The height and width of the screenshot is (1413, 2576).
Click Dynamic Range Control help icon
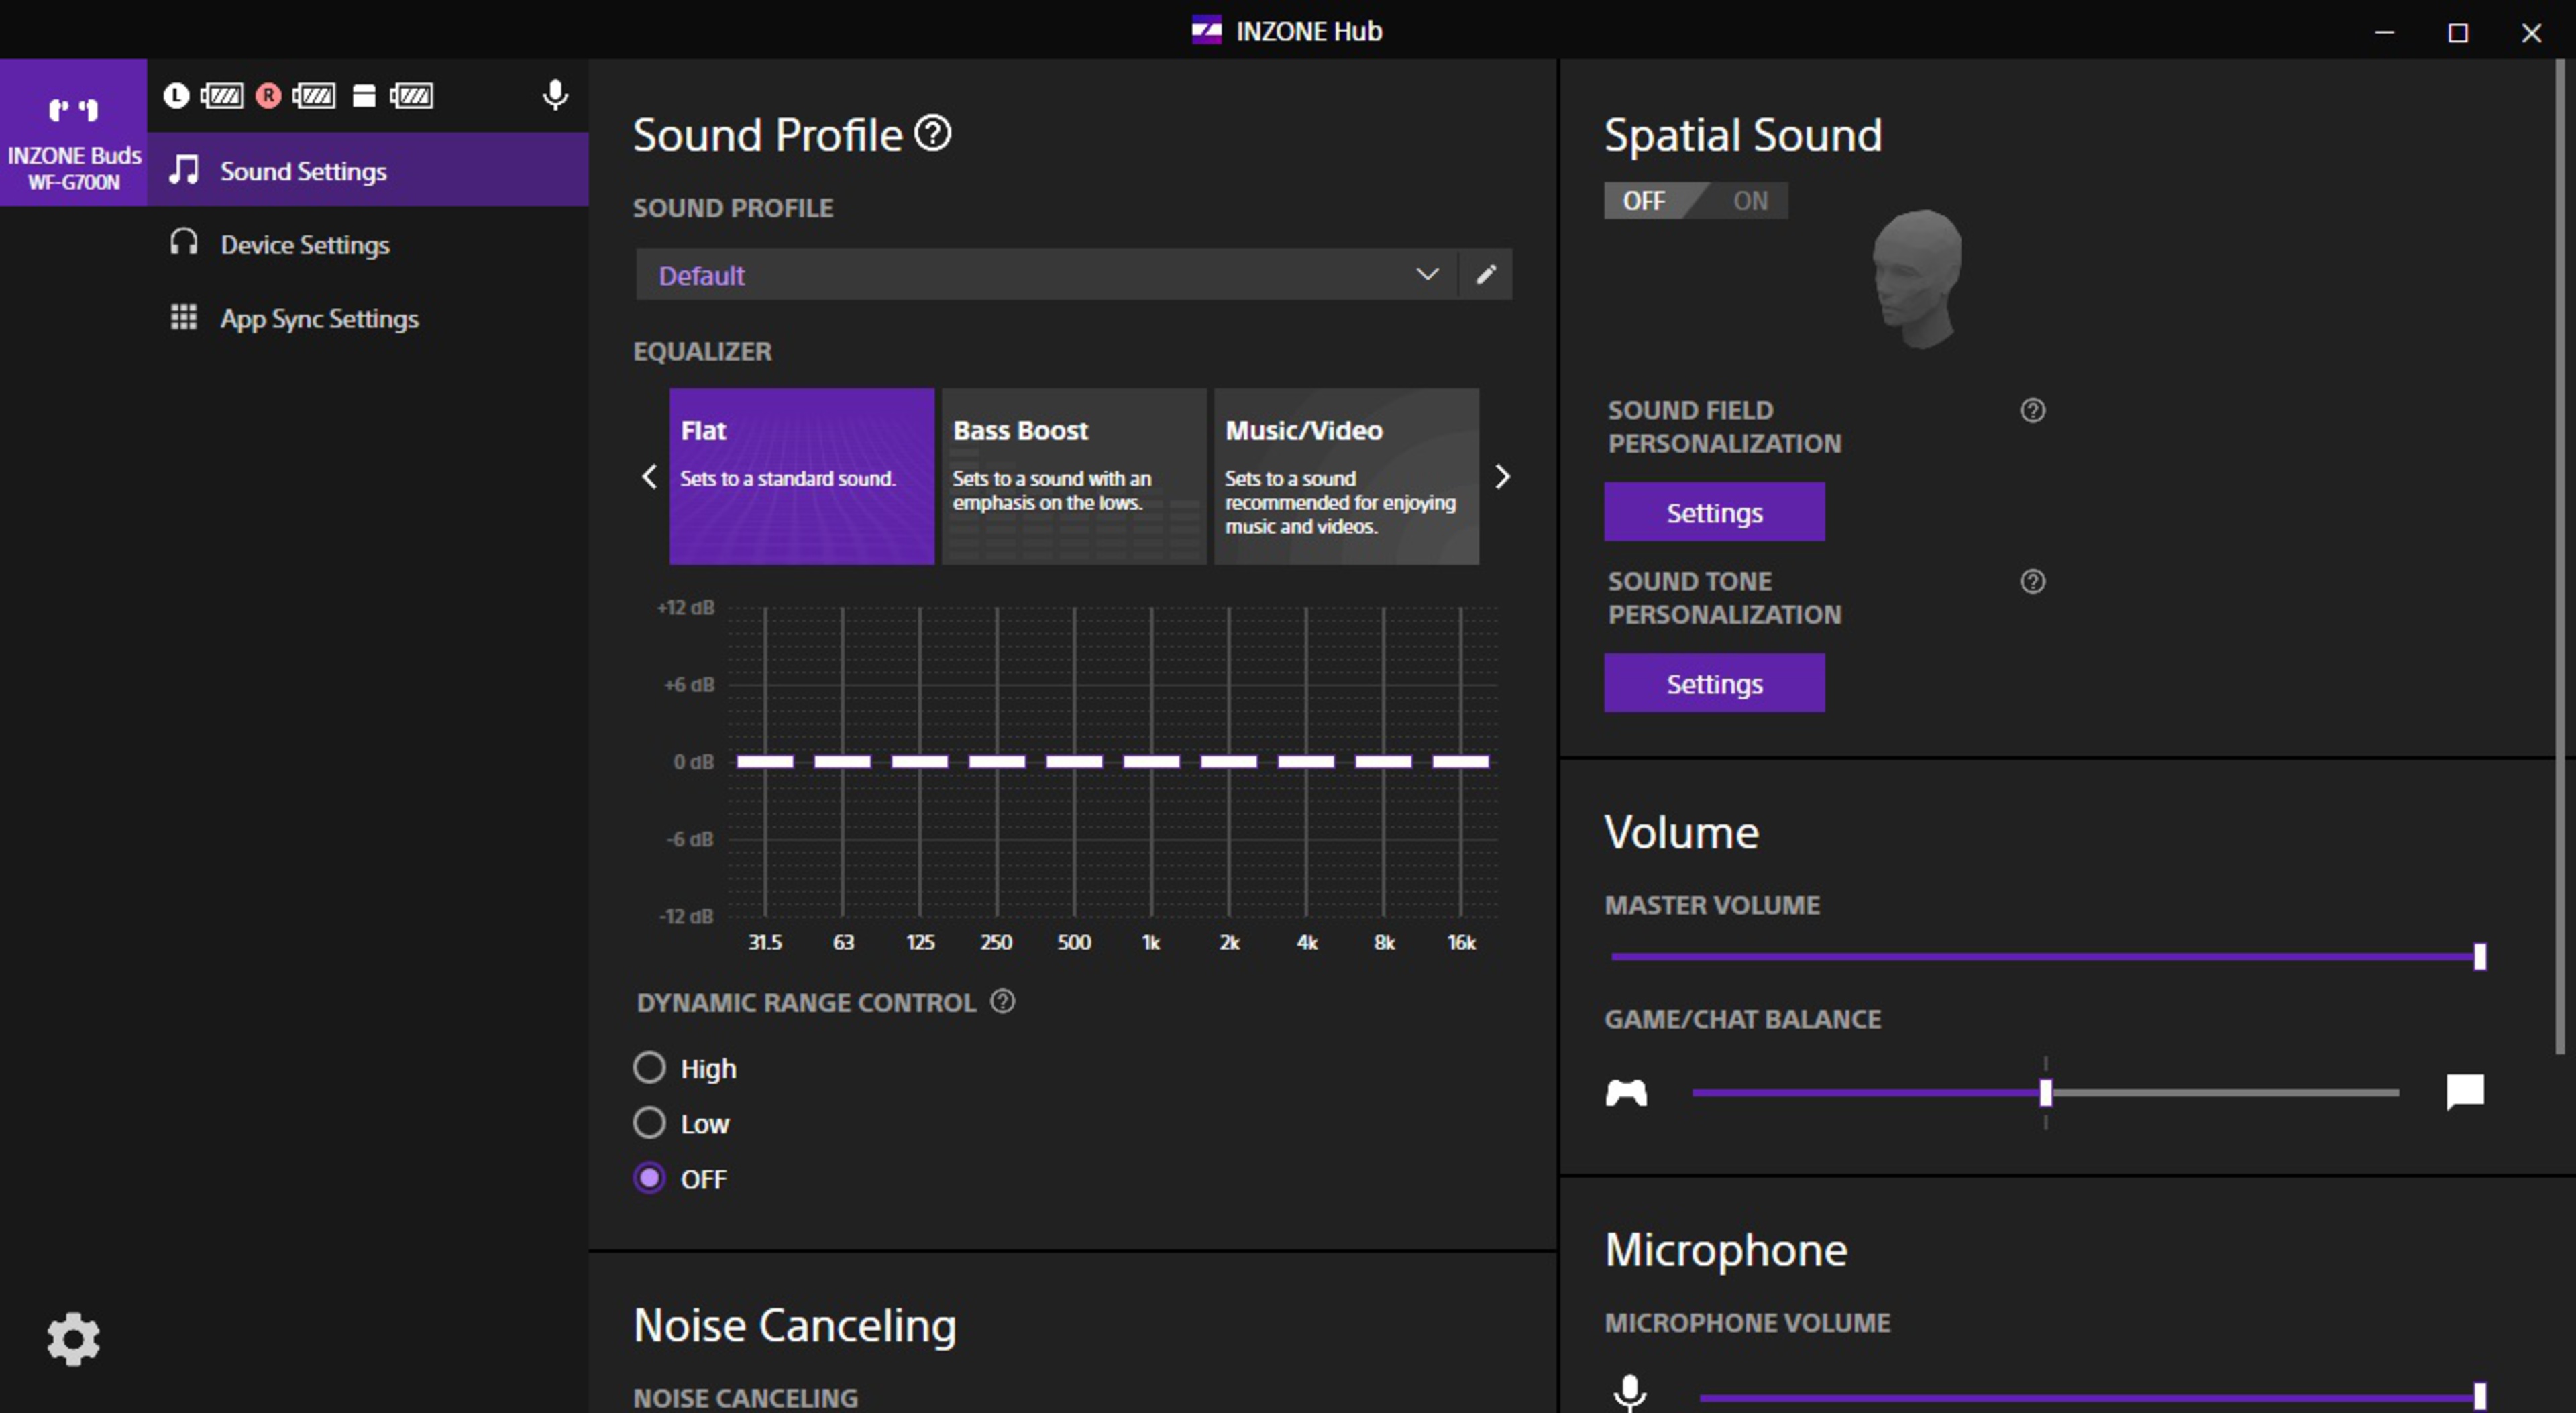(1002, 1001)
